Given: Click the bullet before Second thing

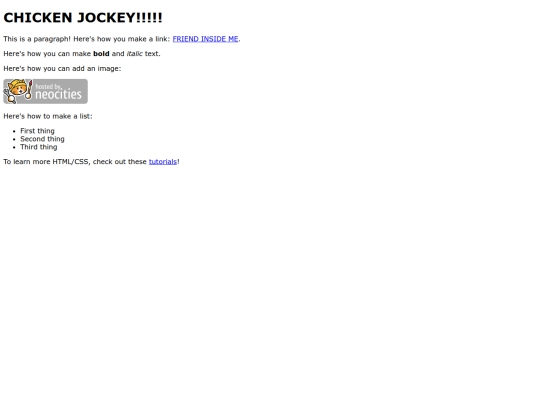Looking at the screenshot, I should [14, 139].
